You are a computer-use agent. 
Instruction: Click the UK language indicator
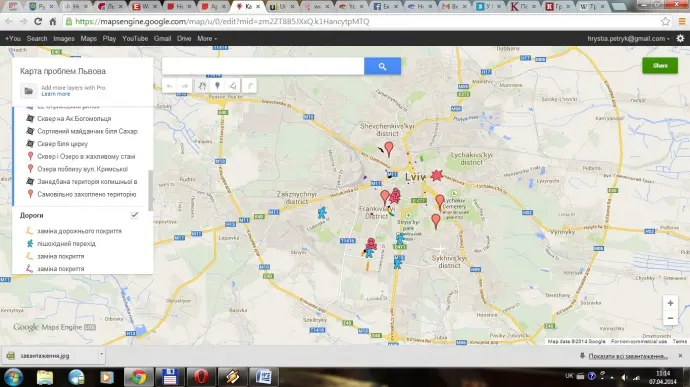tap(569, 376)
